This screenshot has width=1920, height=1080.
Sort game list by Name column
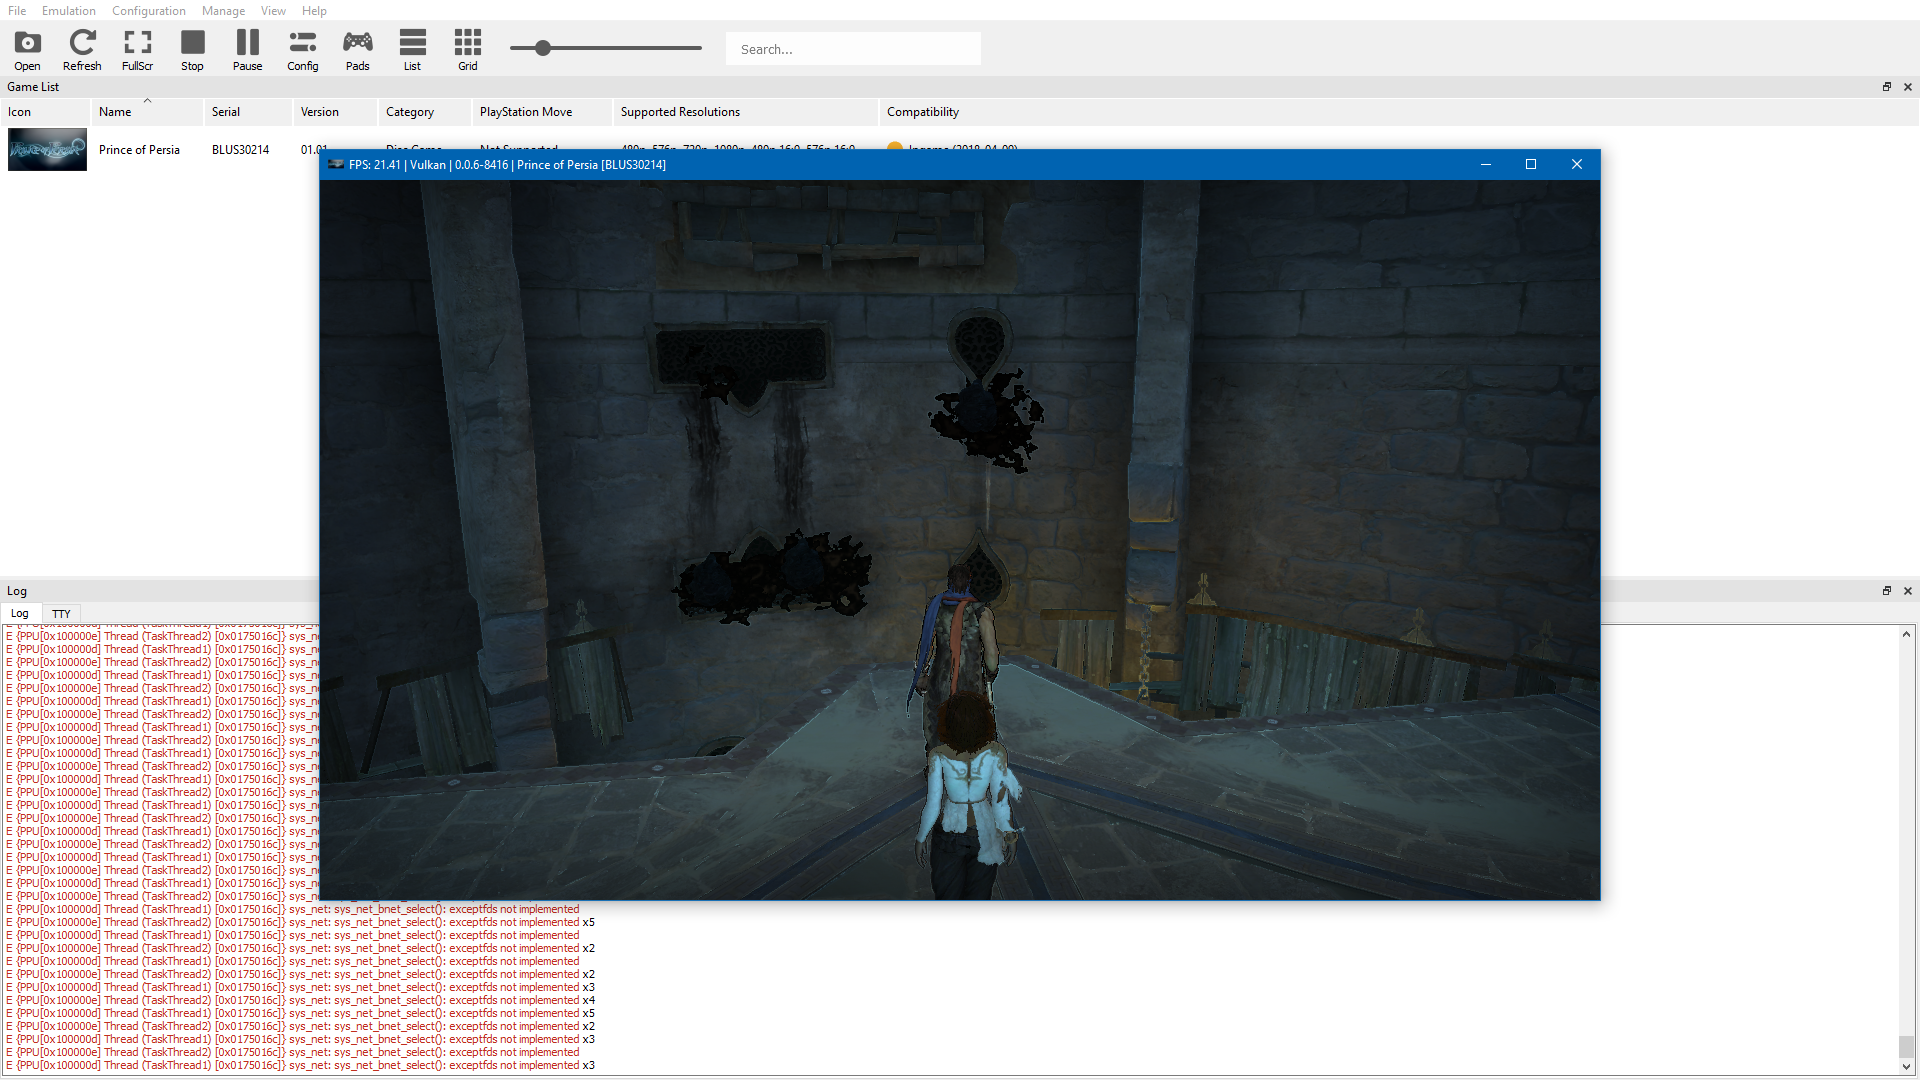coord(147,112)
